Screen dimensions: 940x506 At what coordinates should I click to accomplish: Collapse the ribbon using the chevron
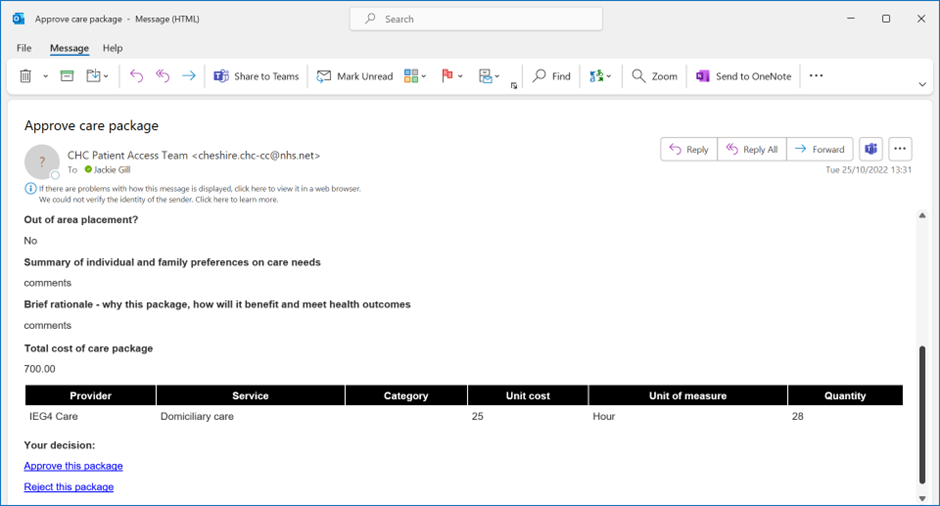pos(922,85)
